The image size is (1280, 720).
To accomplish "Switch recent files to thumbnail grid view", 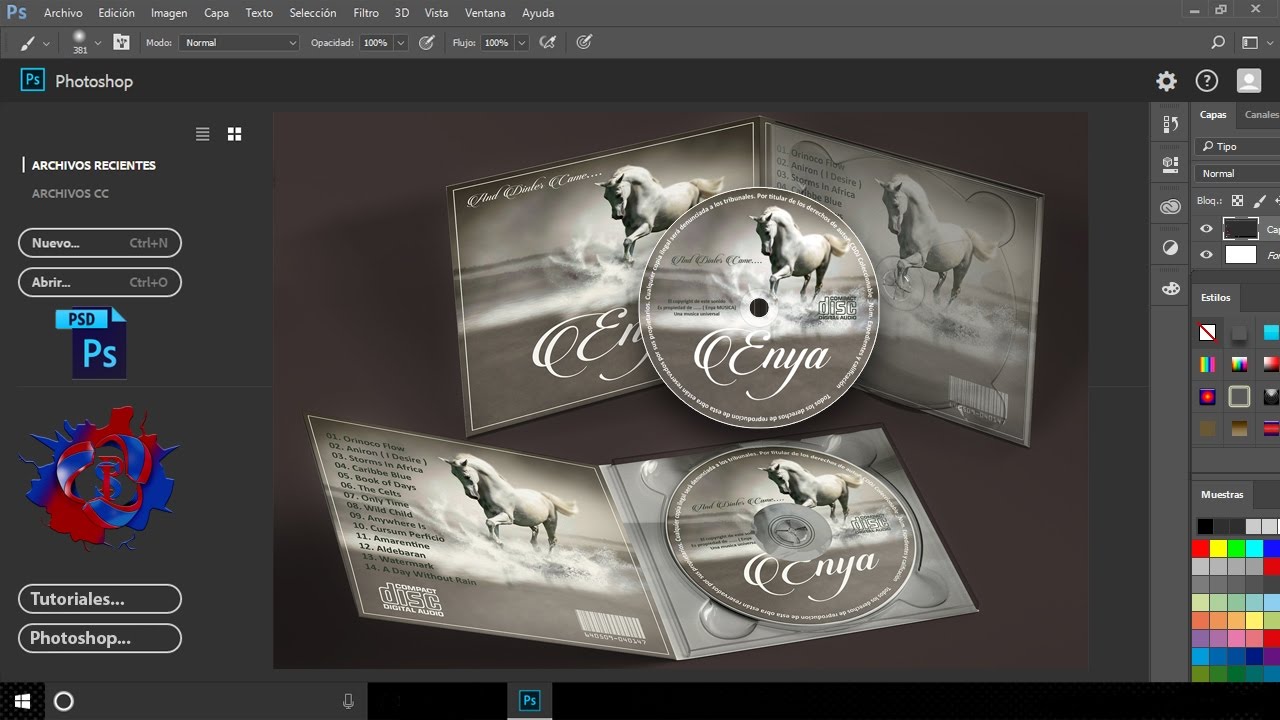I will click(x=235, y=134).
